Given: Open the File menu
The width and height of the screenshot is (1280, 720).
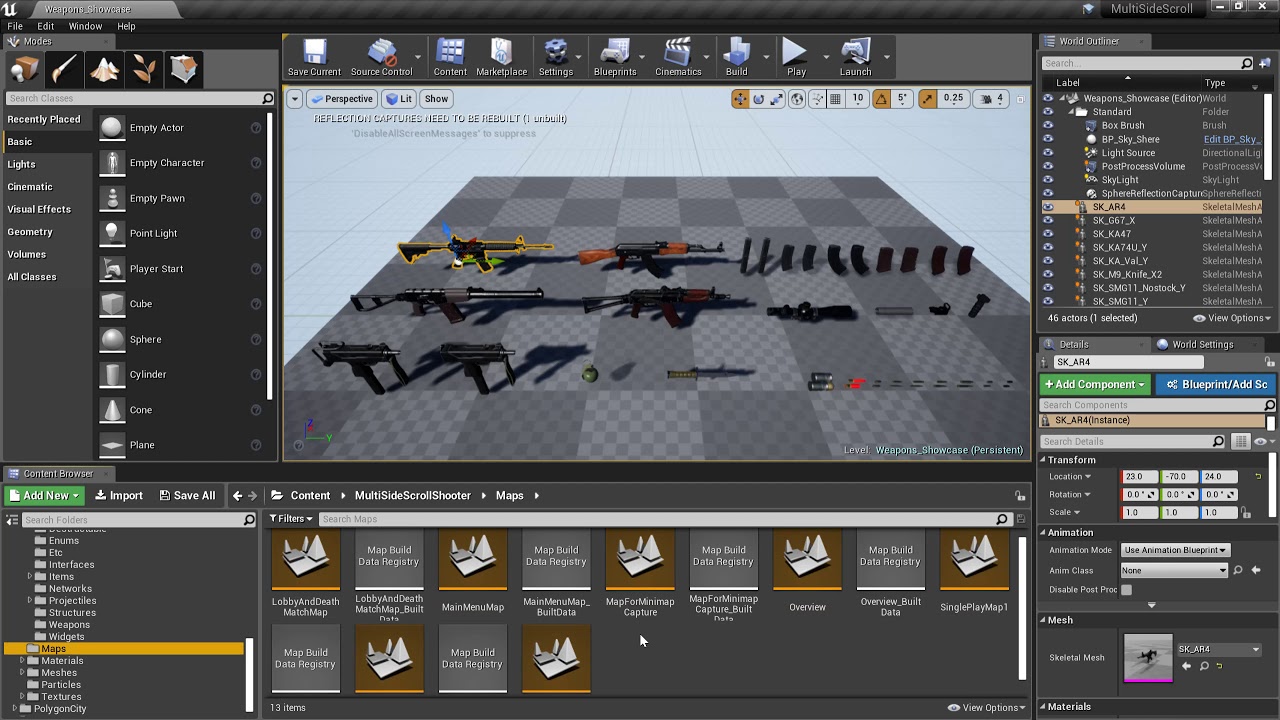Looking at the screenshot, I should point(15,26).
